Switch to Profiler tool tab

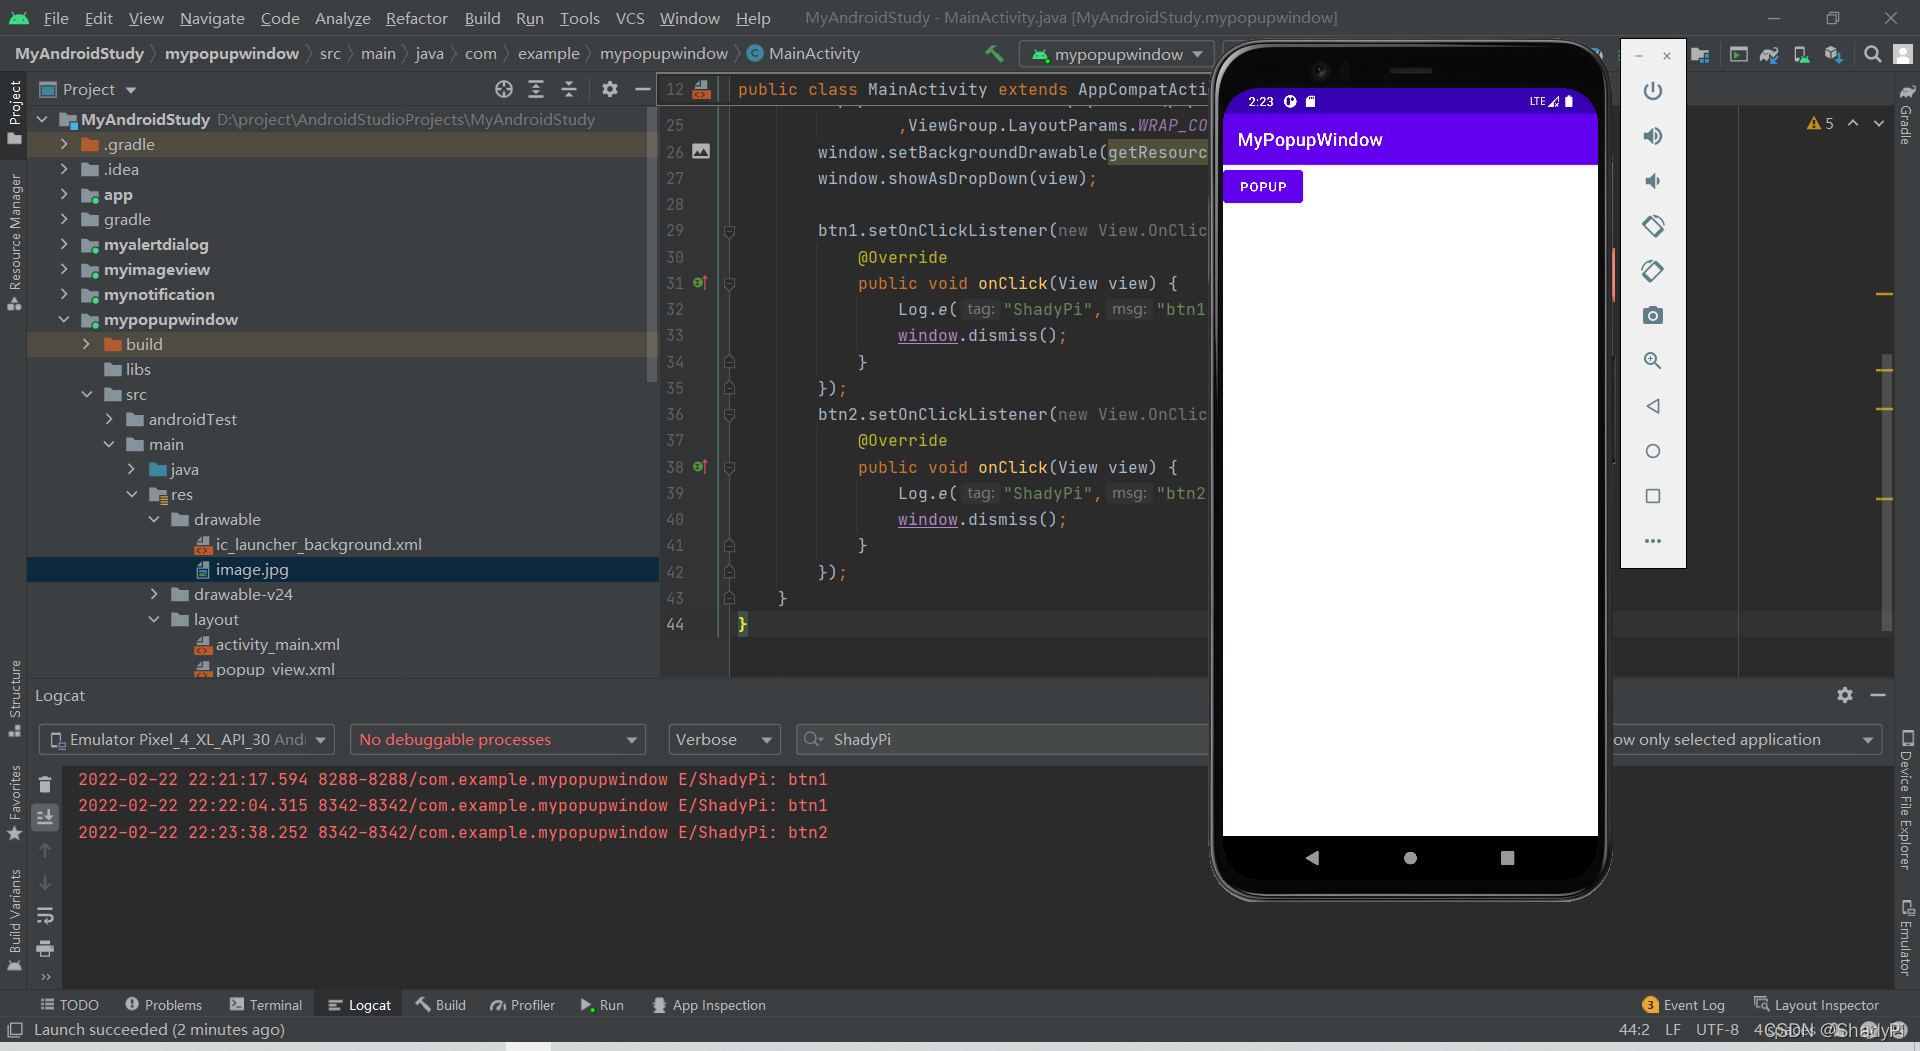522,1005
